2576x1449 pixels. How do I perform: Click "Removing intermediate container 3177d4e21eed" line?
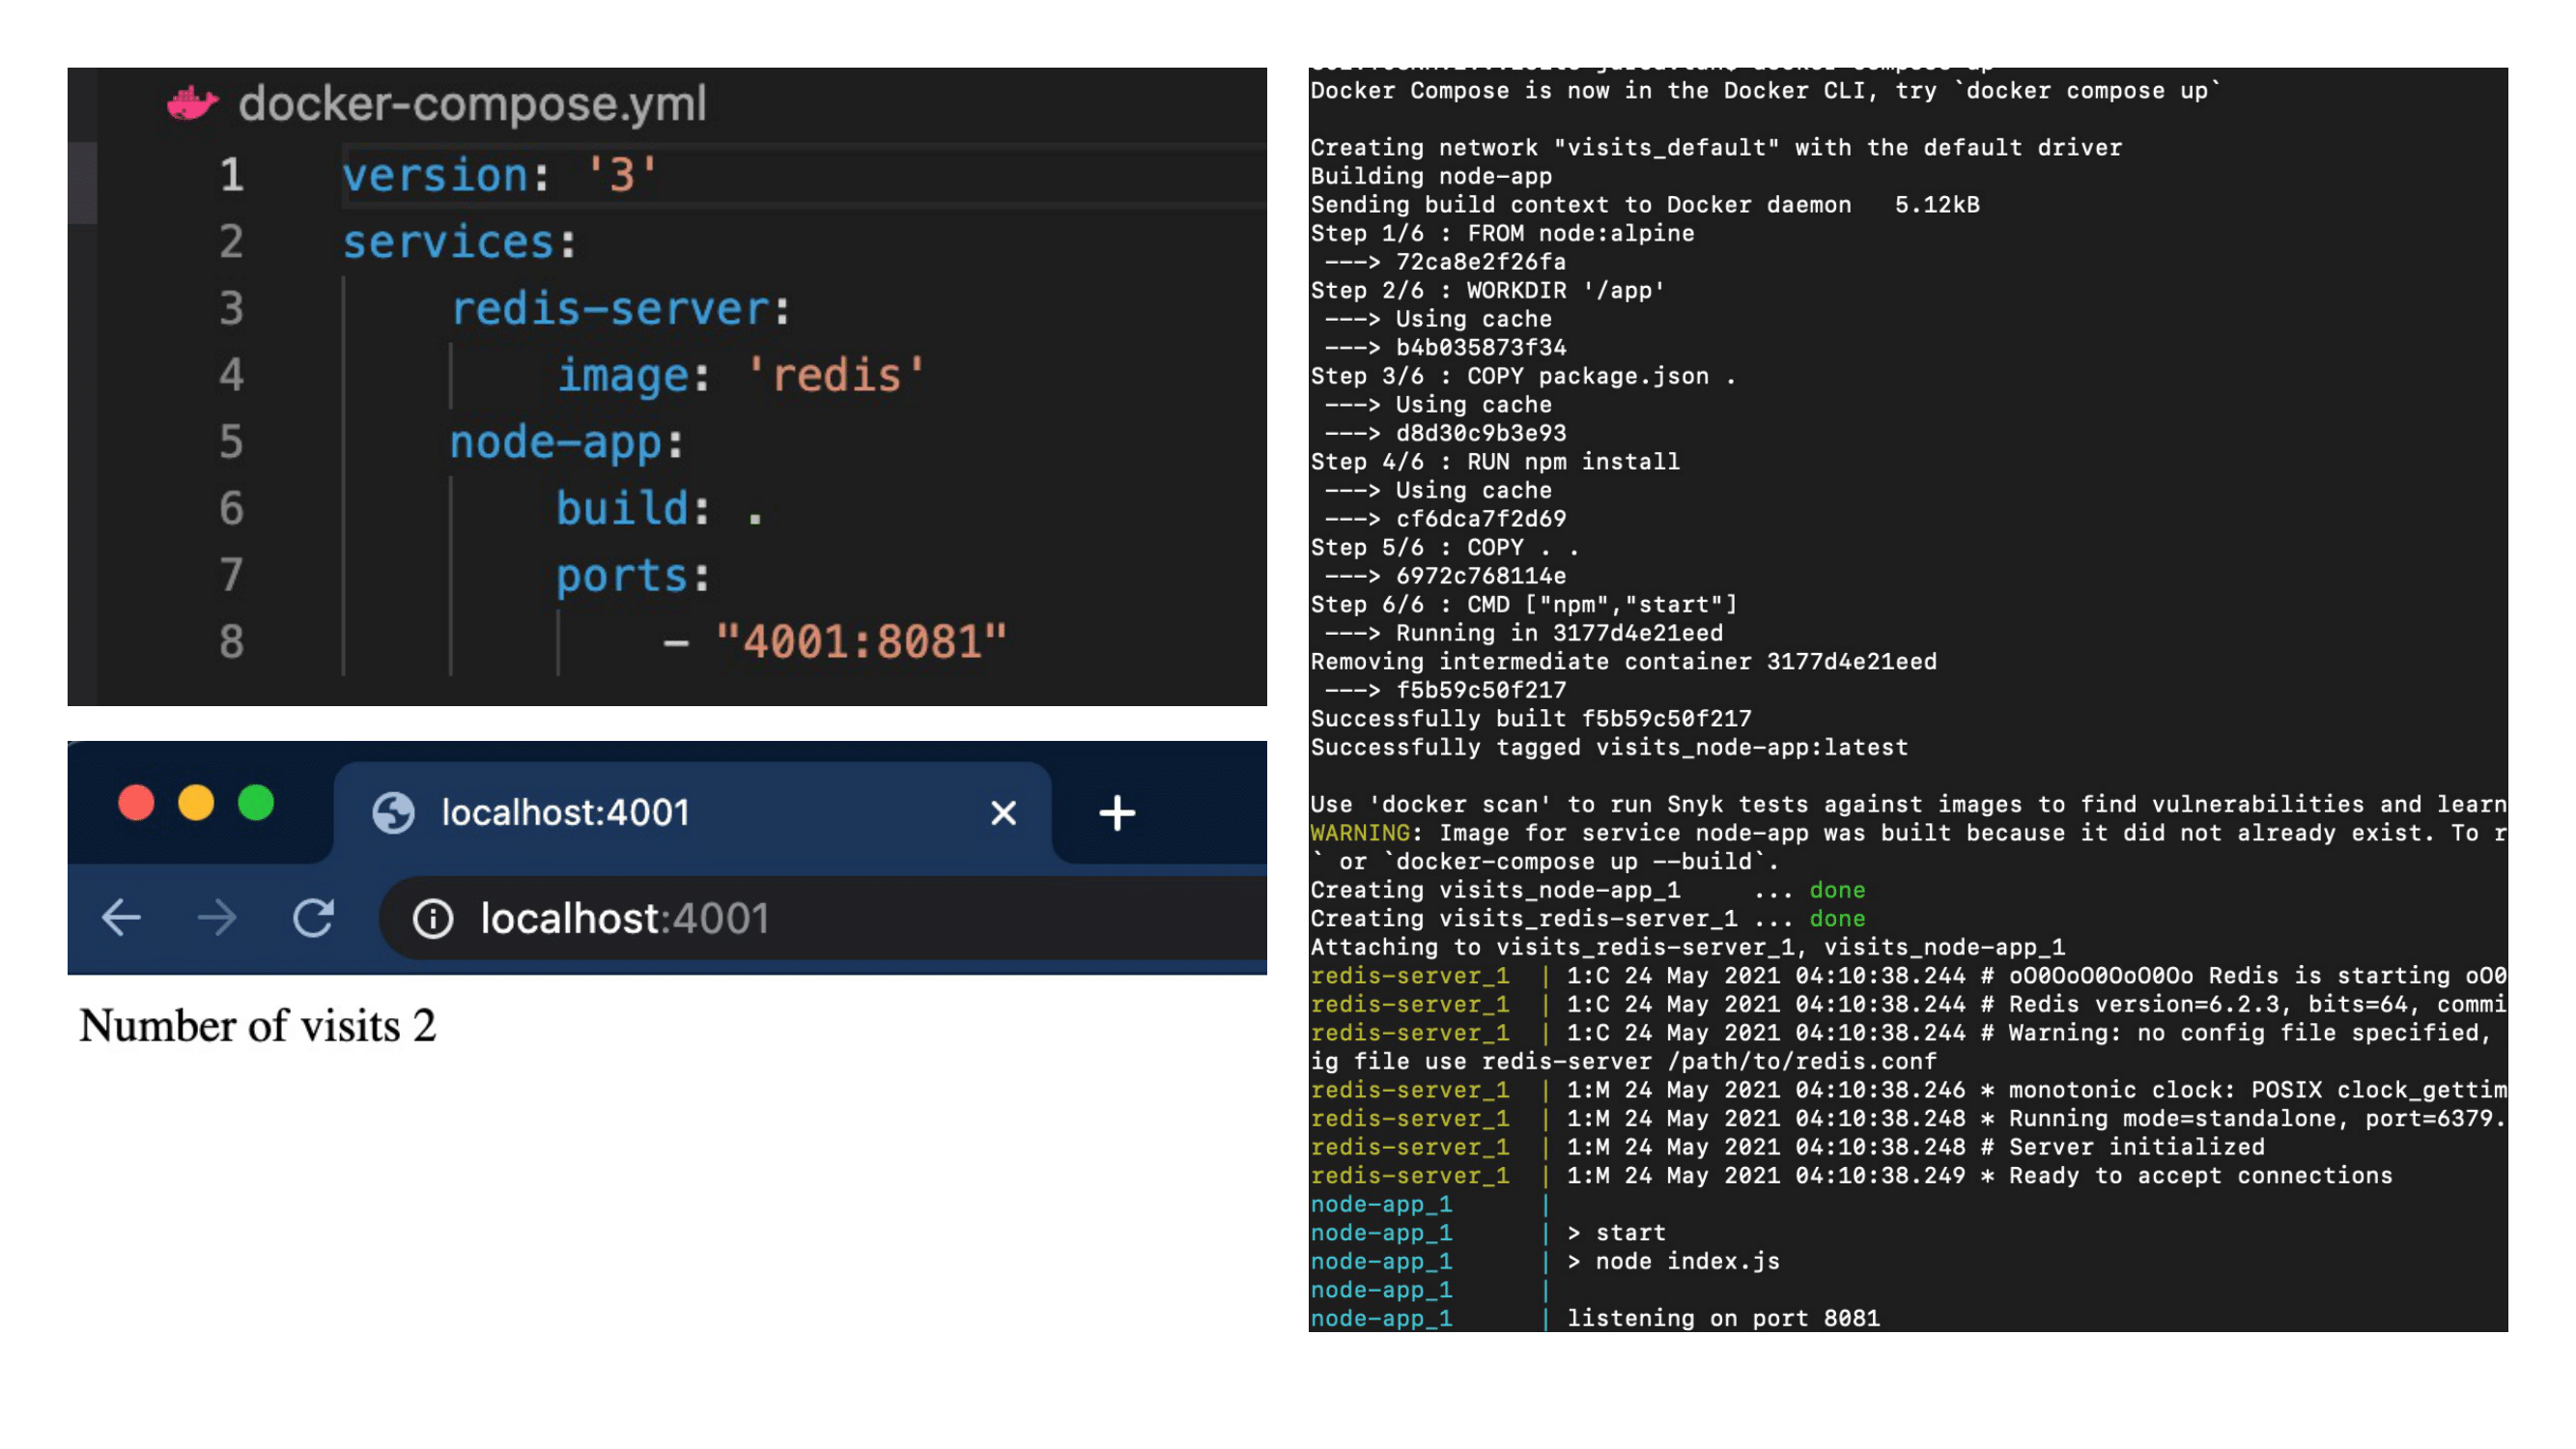[x=1623, y=661]
